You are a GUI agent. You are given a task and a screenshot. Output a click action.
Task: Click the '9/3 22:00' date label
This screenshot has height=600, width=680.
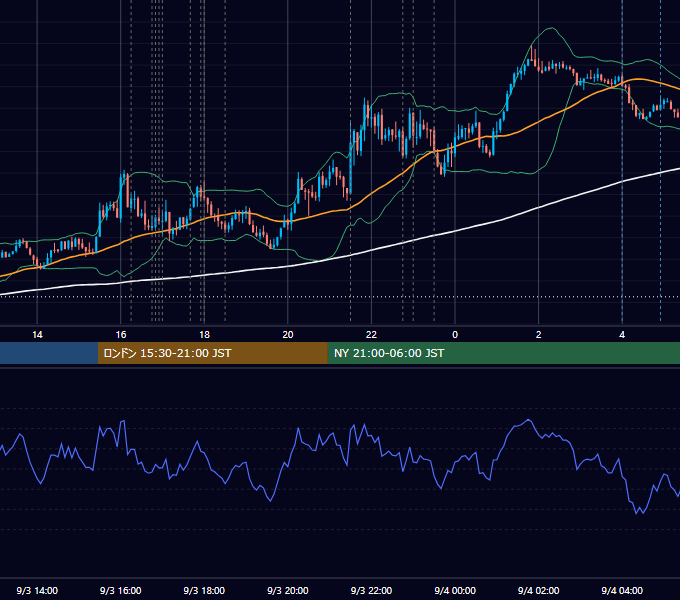coord(371,590)
